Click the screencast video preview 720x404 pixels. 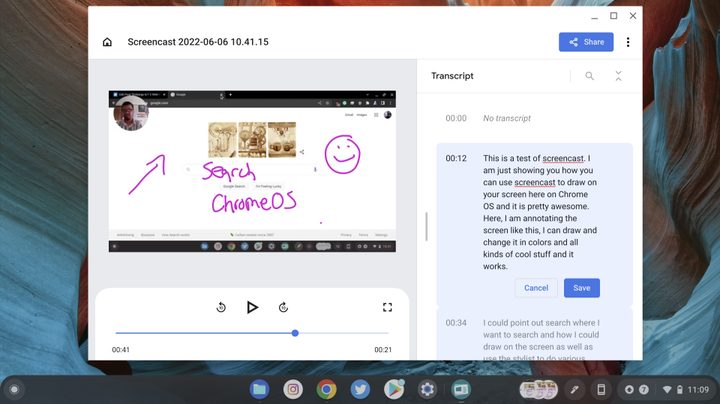point(252,171)
